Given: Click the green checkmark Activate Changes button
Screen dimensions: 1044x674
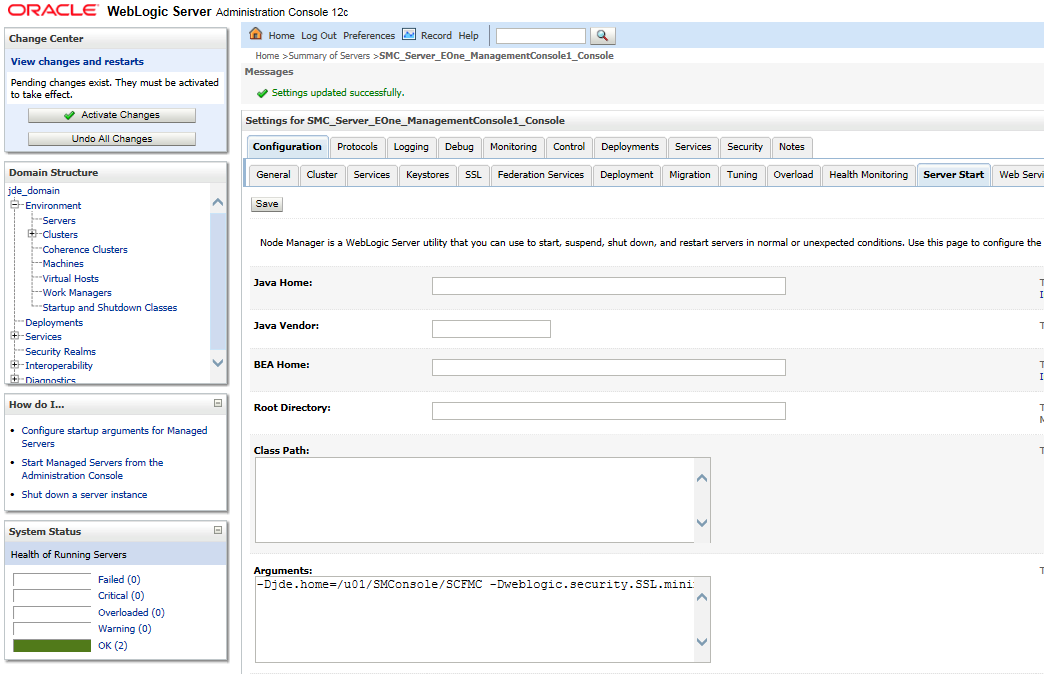Looking at the screenshot, I should click(111, 115).
